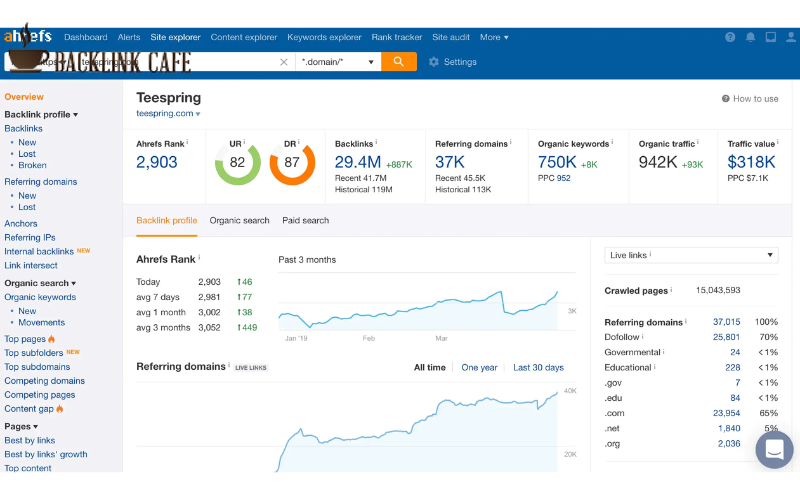800x500 pixels.
Task: Open the Settings gear
Action: click(453, 62)
